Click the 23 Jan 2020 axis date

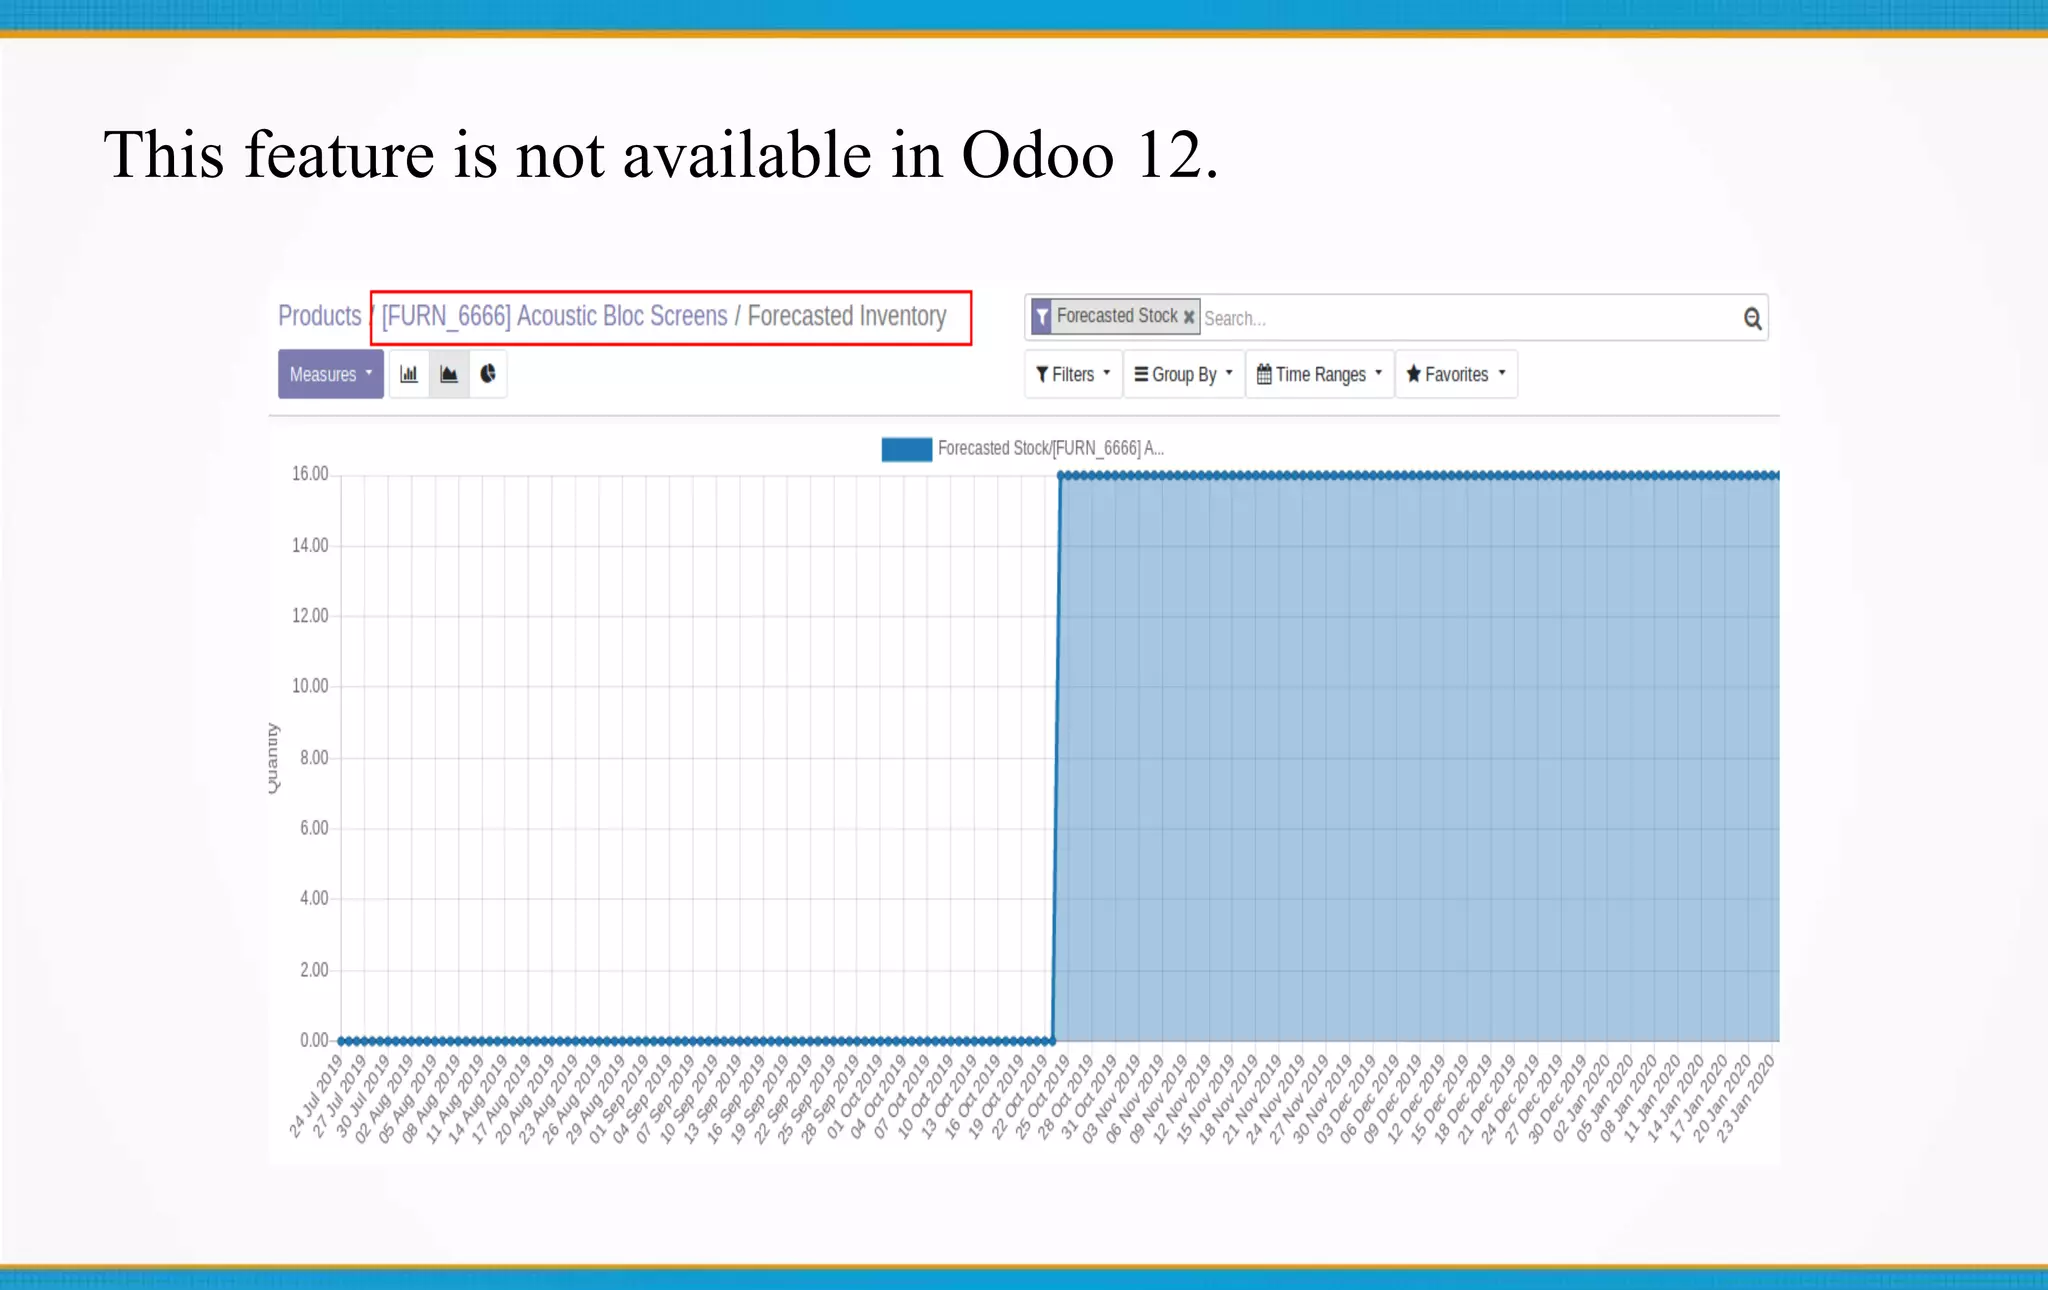tap(1746, 1098)
